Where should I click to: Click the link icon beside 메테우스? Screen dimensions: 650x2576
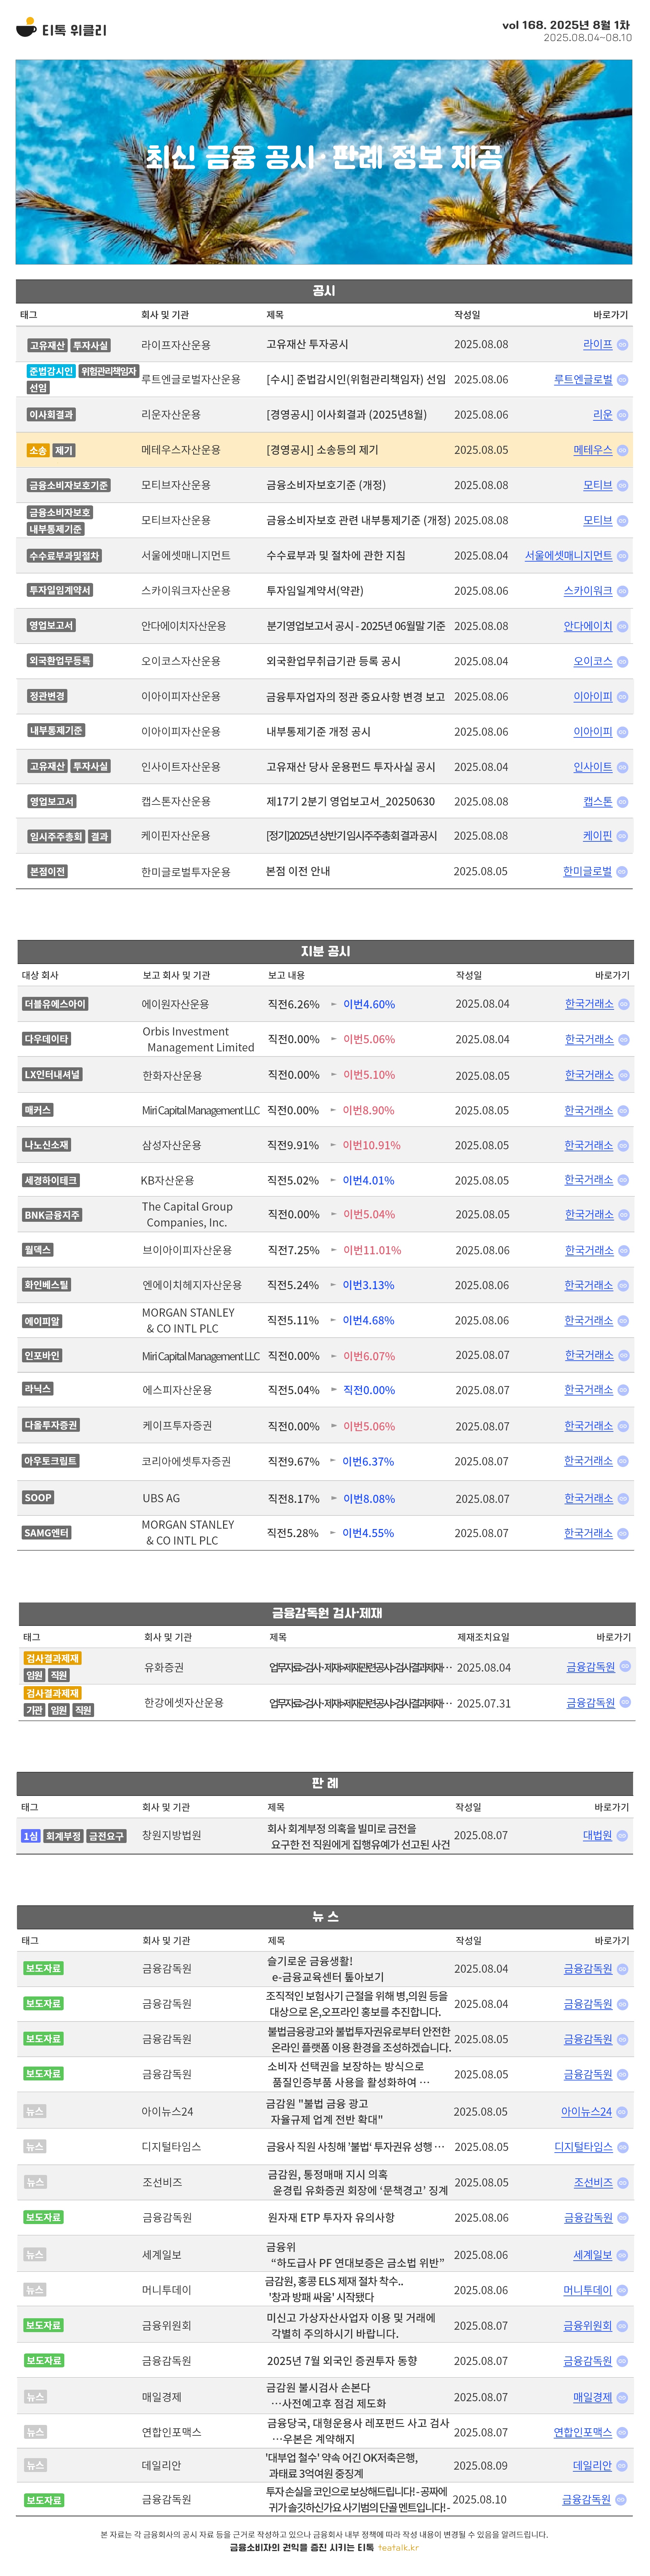pyautogui.click(x=622, y=451)
